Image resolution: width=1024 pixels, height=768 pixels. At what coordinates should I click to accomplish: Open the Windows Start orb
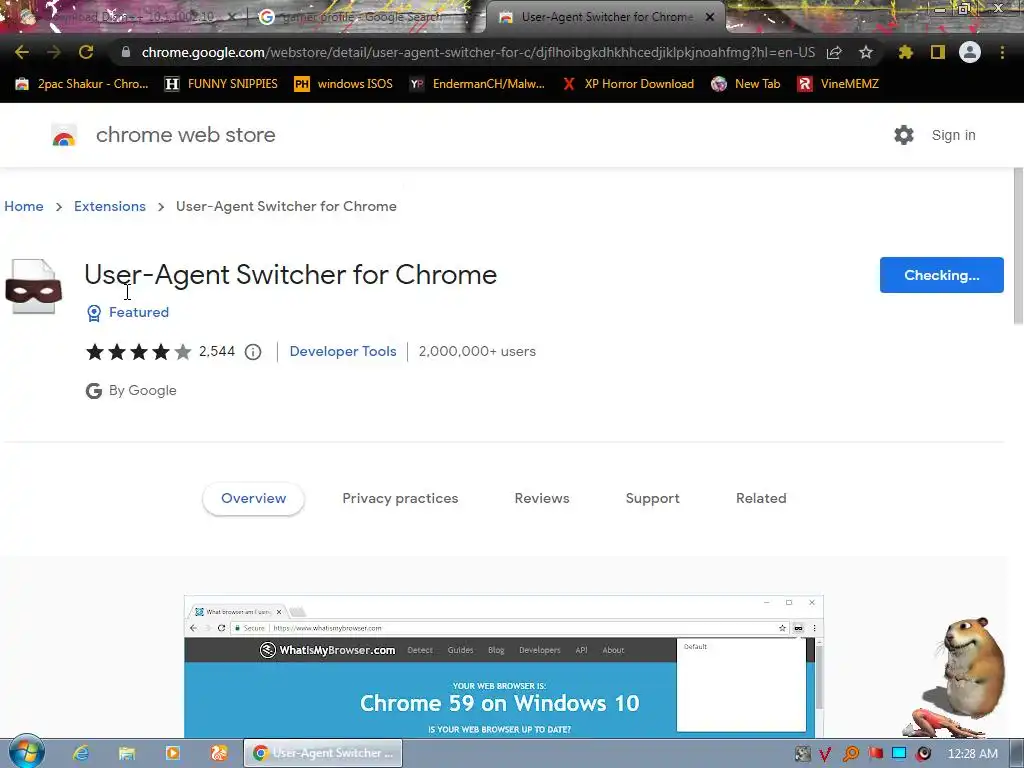27,752
